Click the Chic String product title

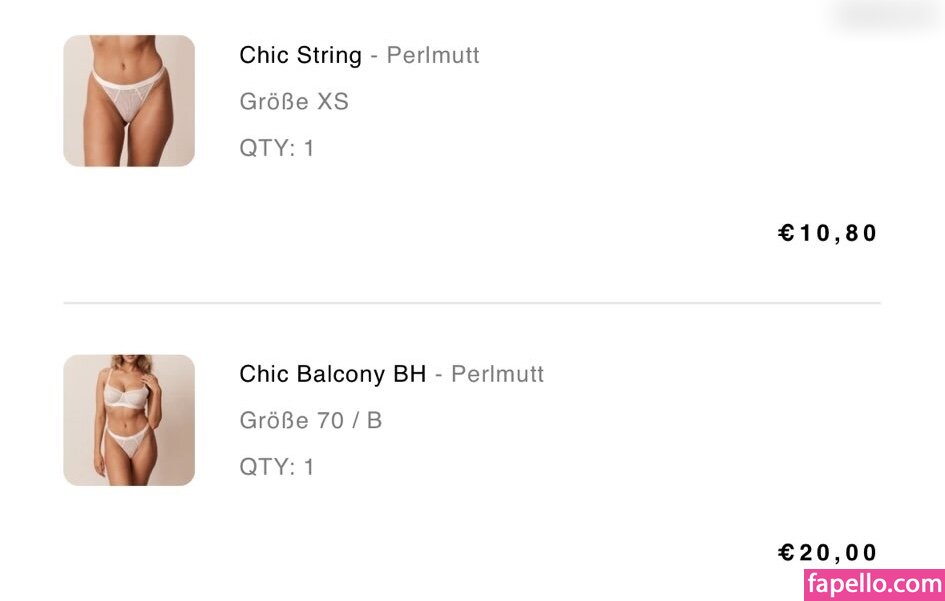coord(300,55)
